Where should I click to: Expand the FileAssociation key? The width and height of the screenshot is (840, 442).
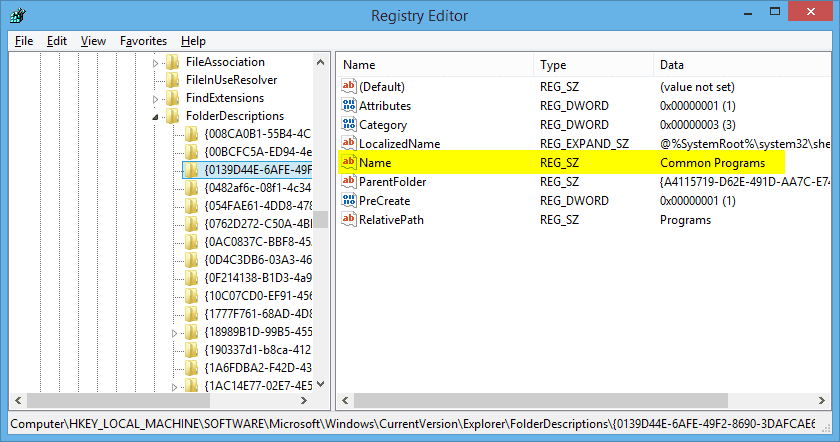(155, 63)
